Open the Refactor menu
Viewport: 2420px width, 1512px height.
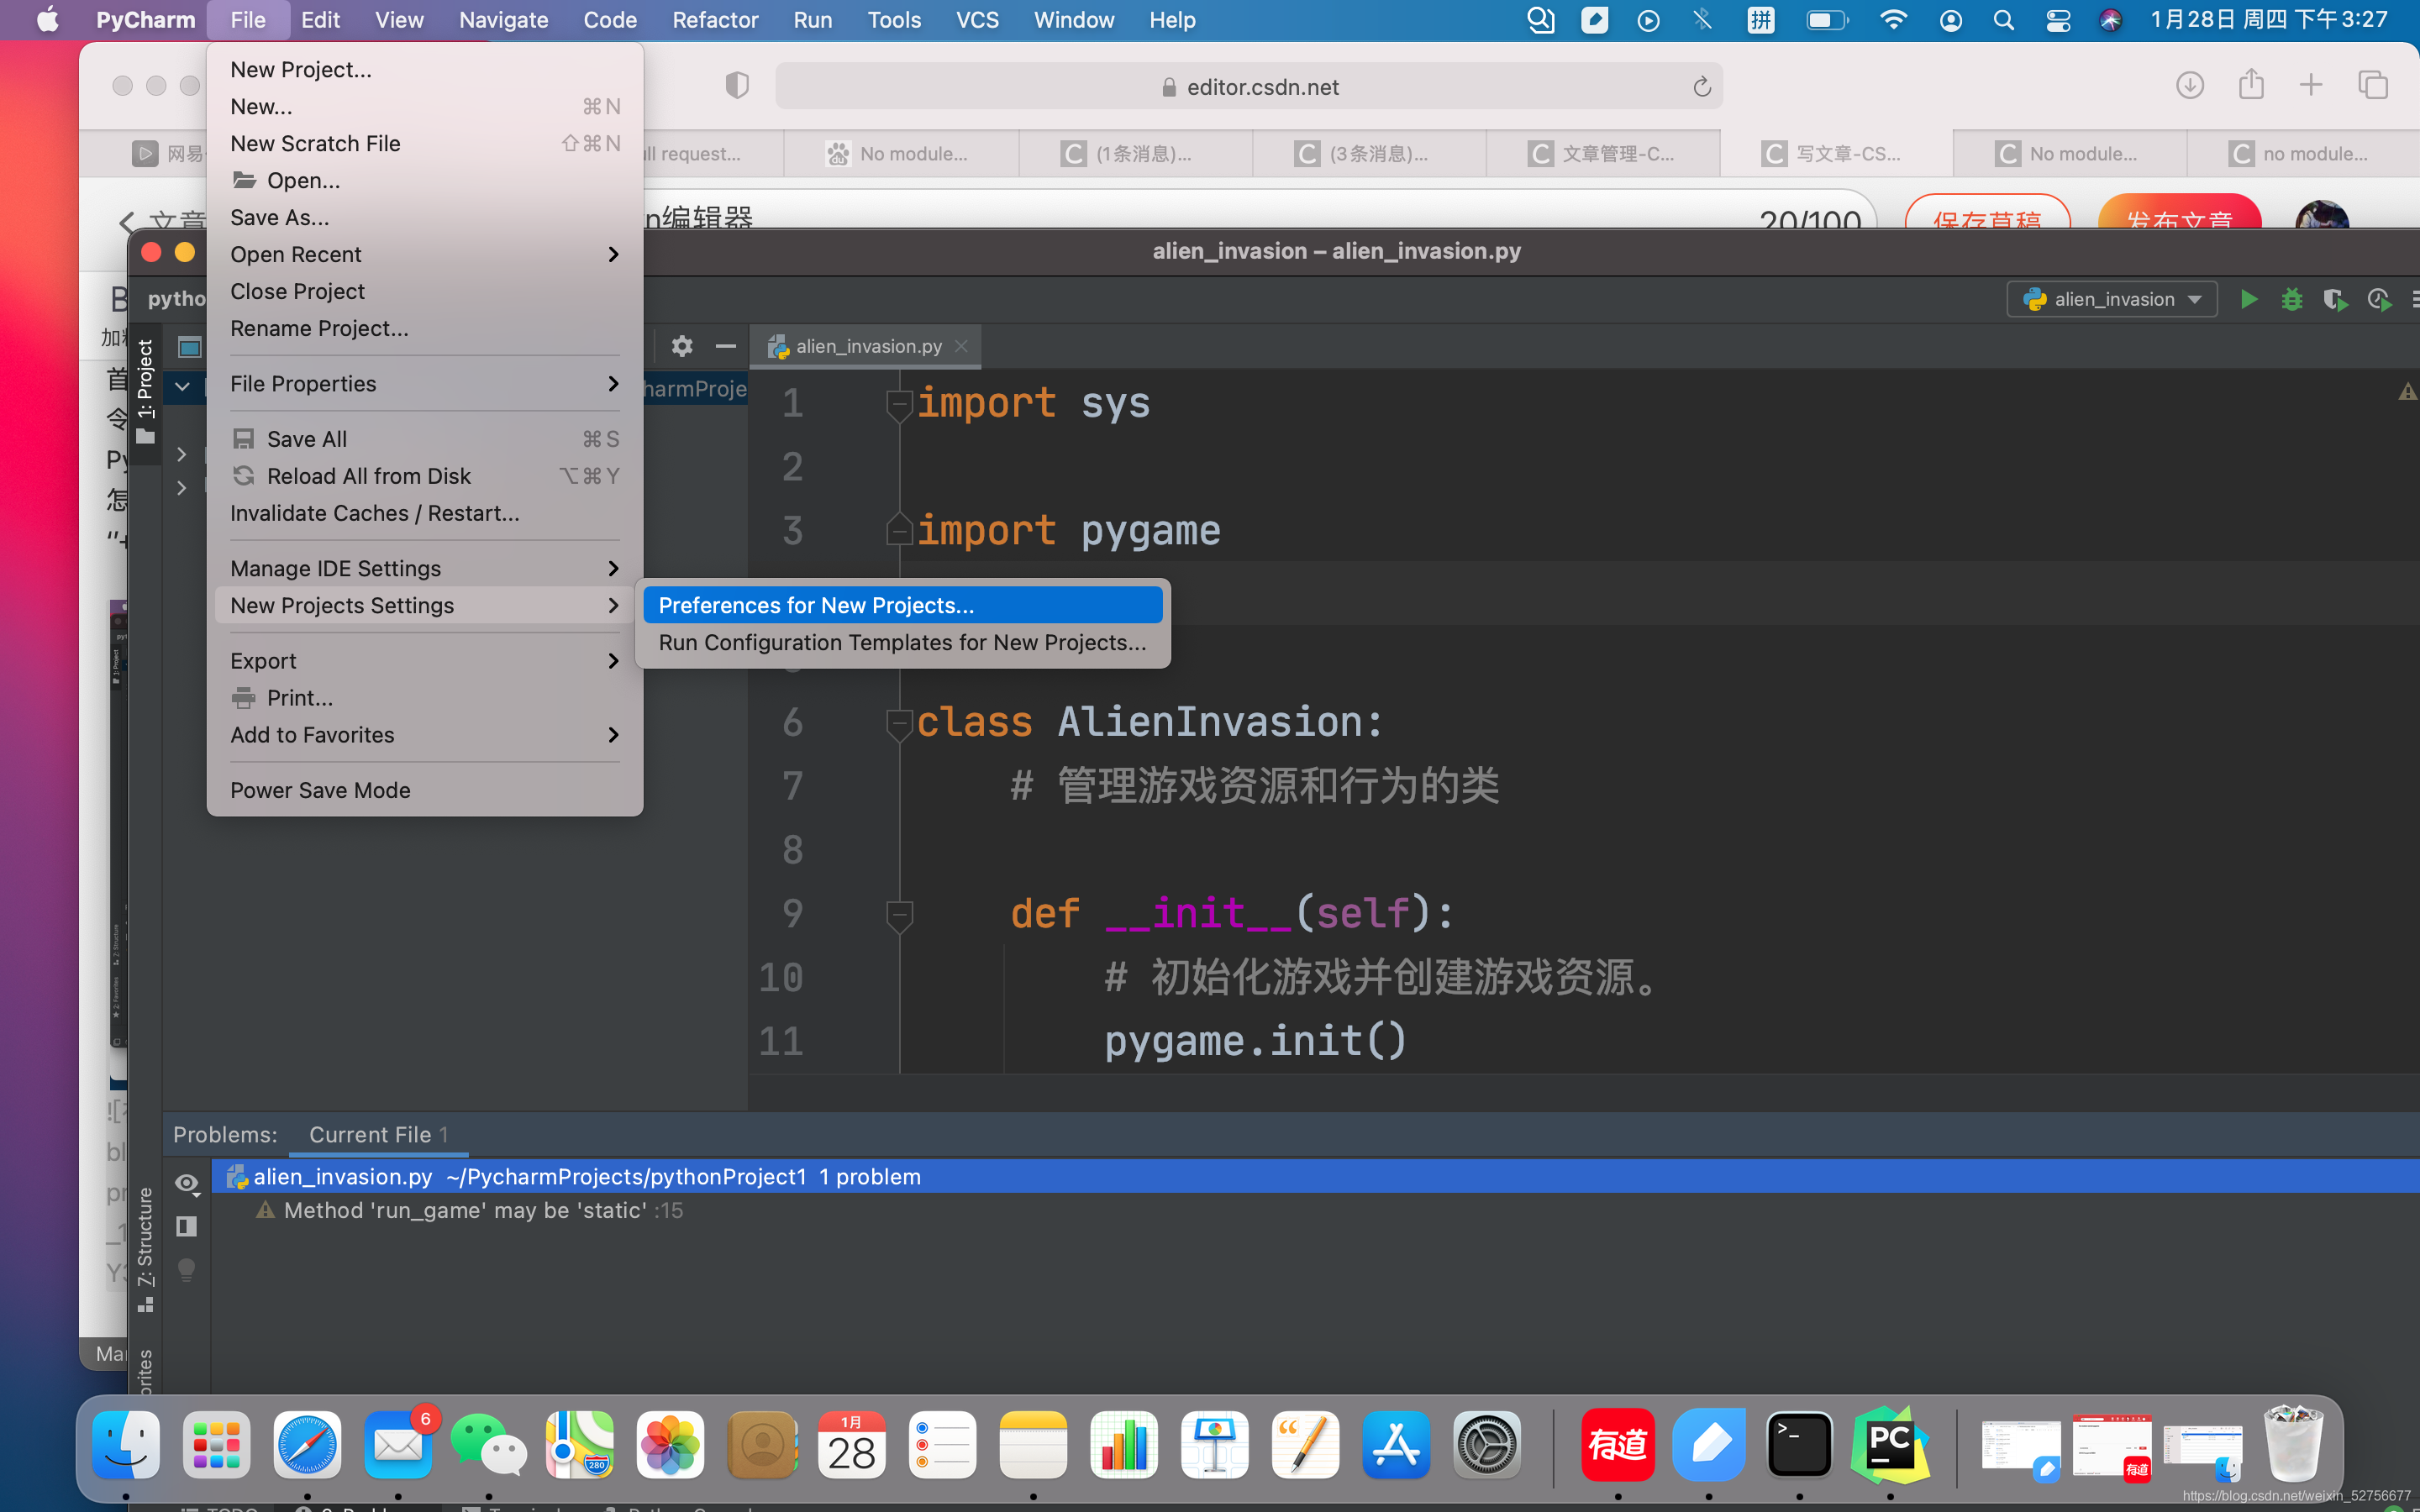point(715,20)
